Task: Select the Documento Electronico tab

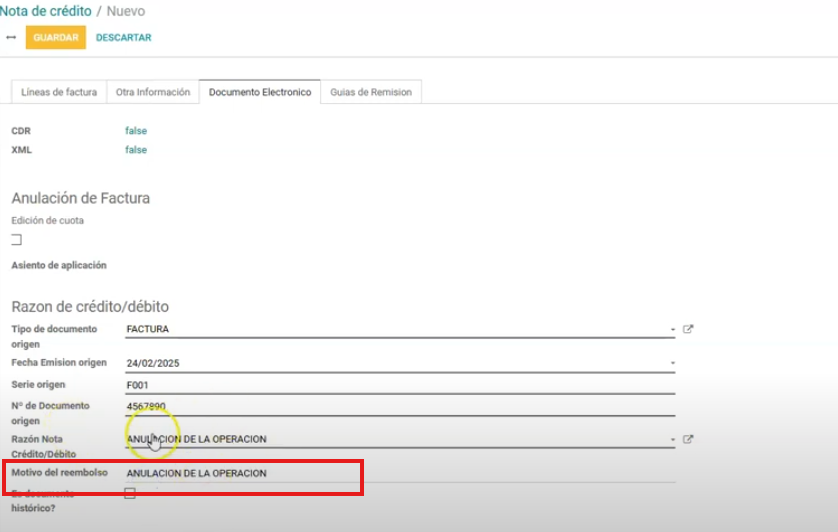Action: tap(260, 92)
